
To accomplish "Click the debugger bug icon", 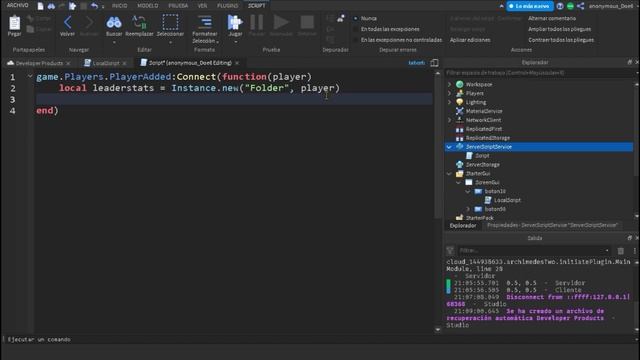I will click(340, 18).
